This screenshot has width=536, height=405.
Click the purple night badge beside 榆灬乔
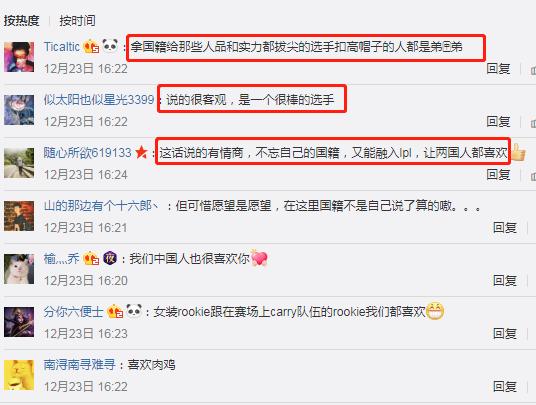tap(110, 258)
